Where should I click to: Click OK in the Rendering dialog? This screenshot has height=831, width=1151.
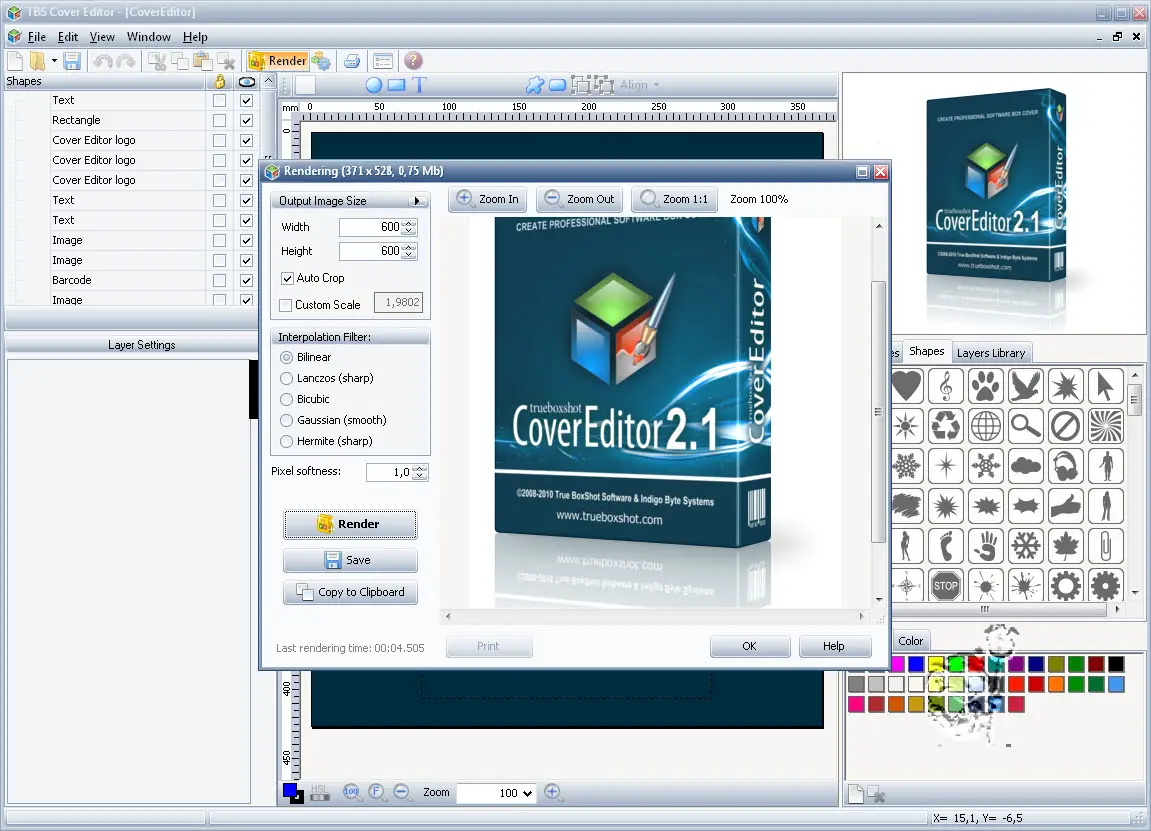click(x=749, y=646)
